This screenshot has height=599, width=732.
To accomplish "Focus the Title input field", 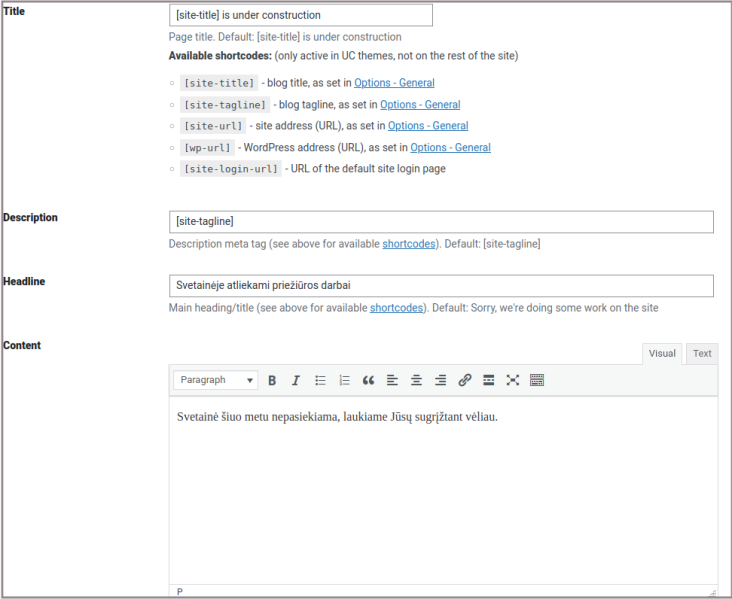I will 301,15.
